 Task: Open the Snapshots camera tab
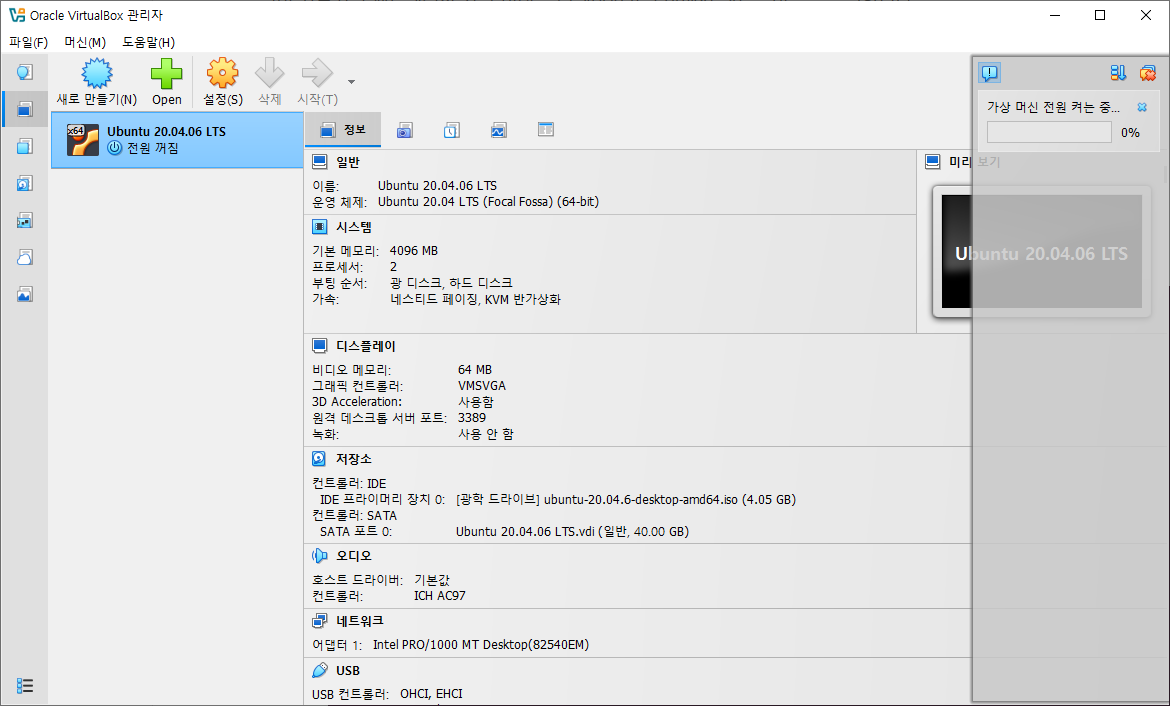point(404,131)
